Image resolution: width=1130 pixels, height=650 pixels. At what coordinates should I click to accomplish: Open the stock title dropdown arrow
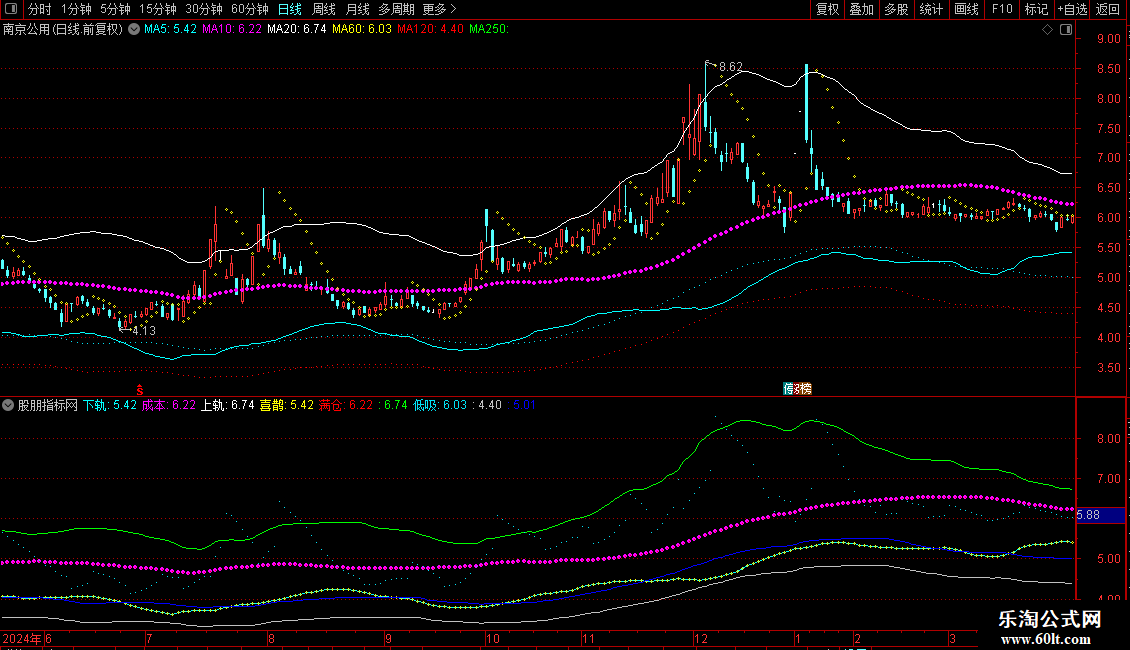point(134,29)
